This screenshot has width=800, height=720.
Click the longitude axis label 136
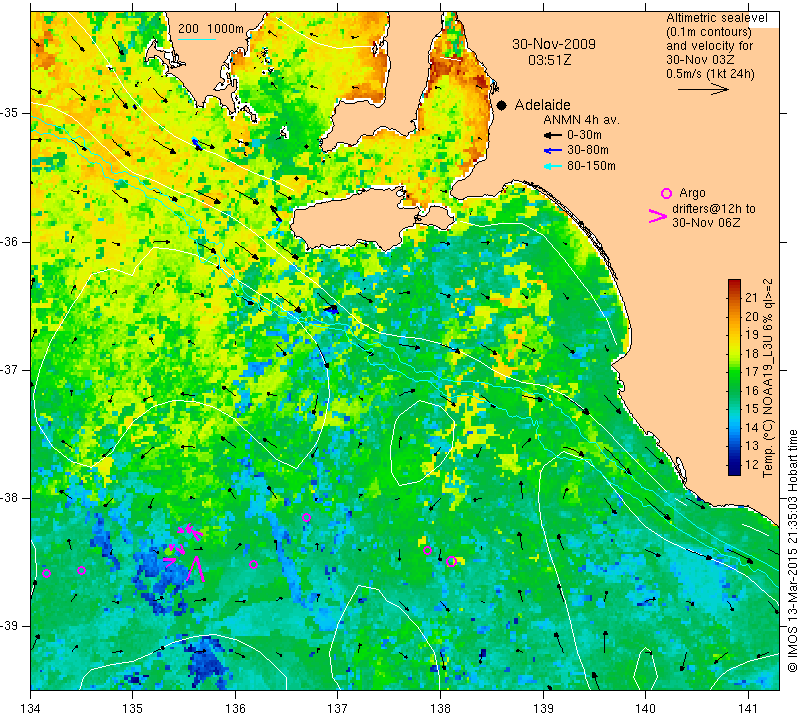tap(235, 708)
